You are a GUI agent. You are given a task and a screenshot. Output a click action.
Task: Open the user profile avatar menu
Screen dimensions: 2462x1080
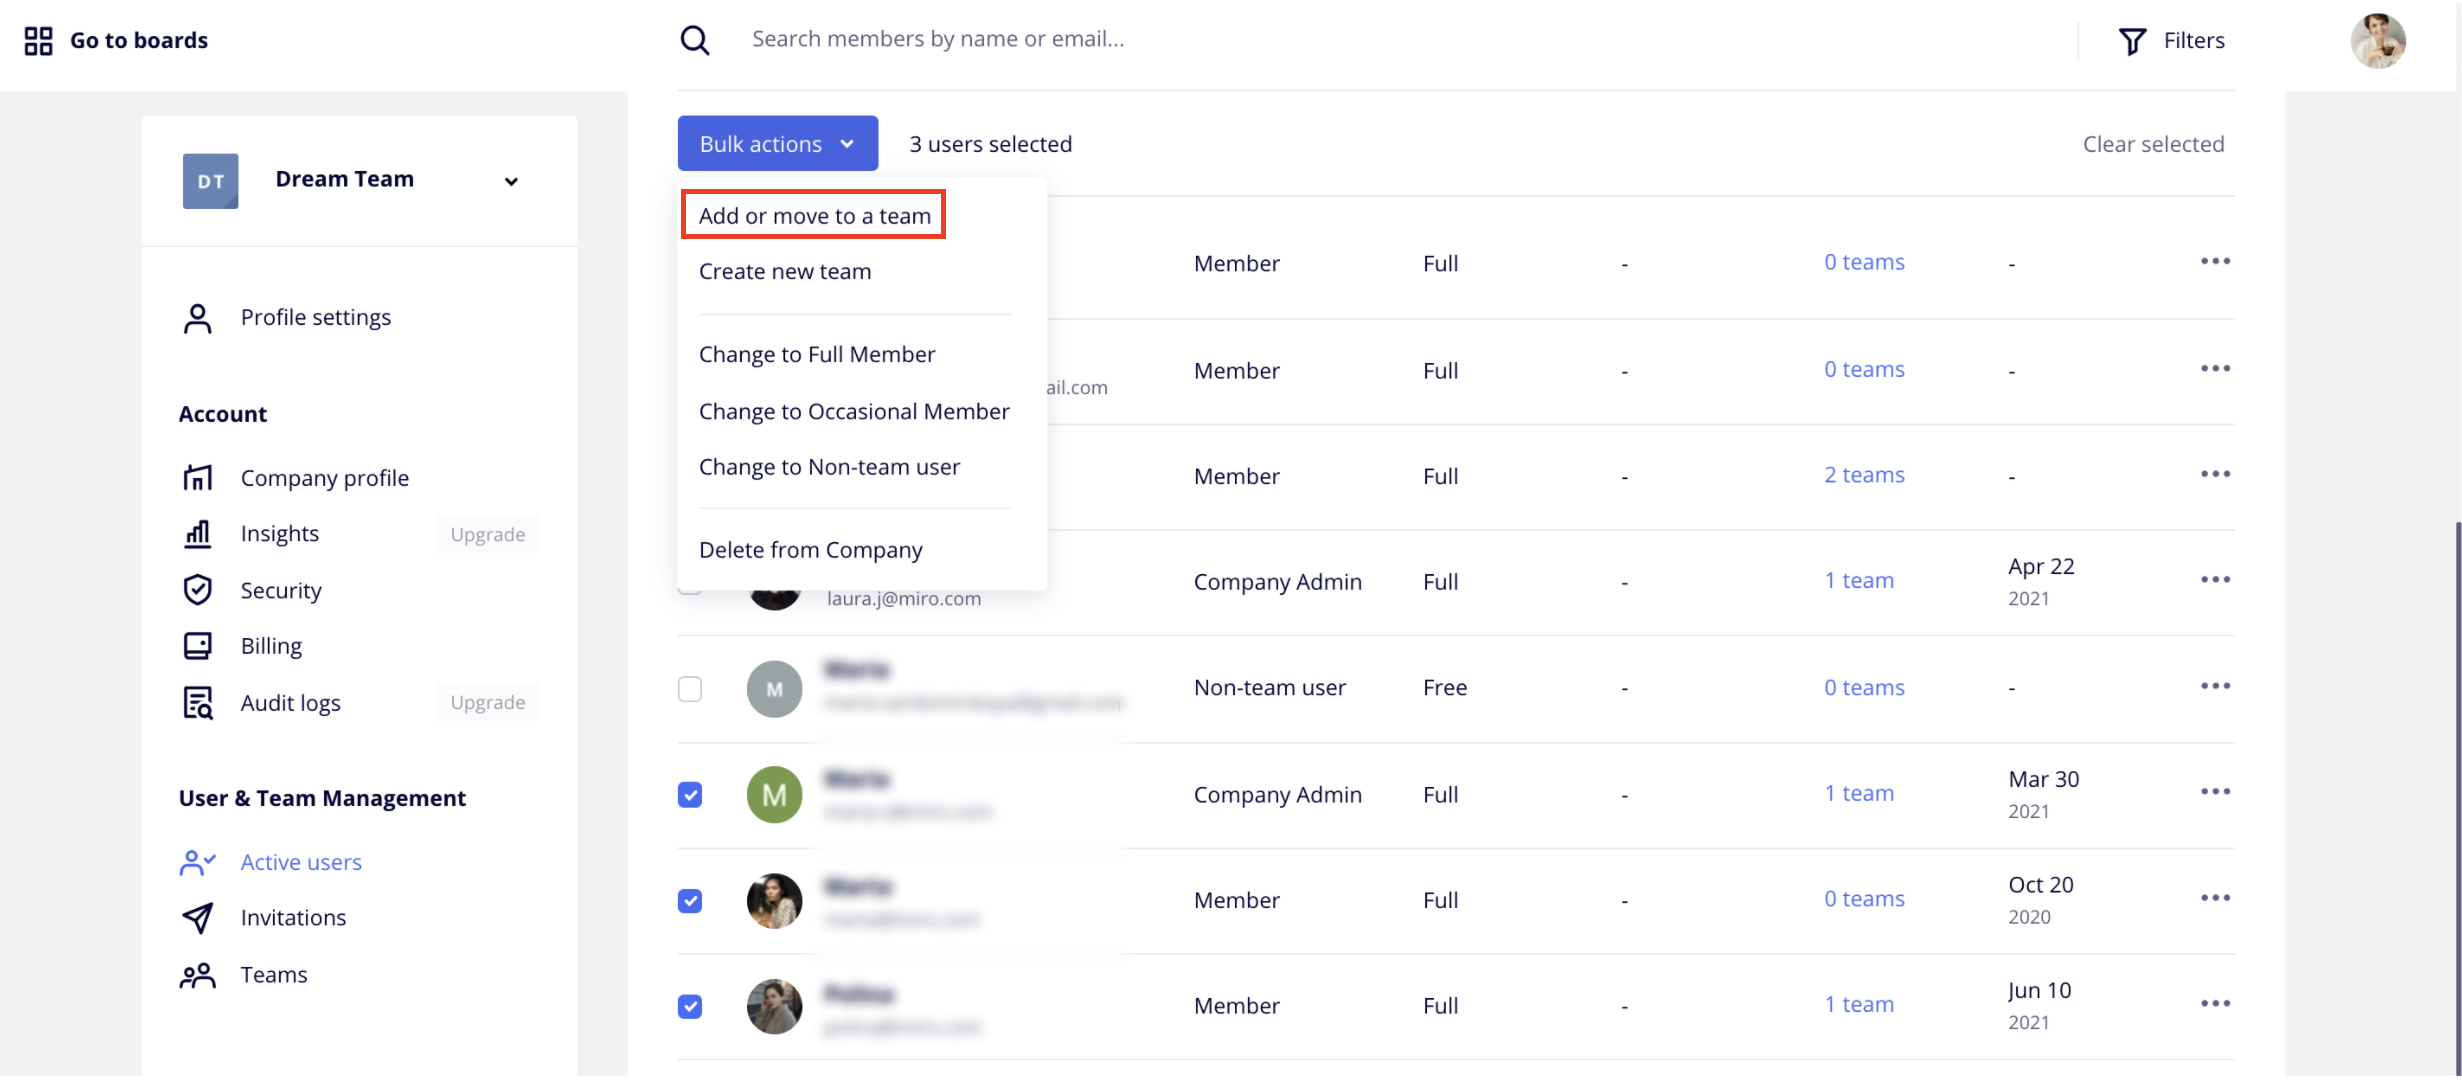coord(2377,41)
